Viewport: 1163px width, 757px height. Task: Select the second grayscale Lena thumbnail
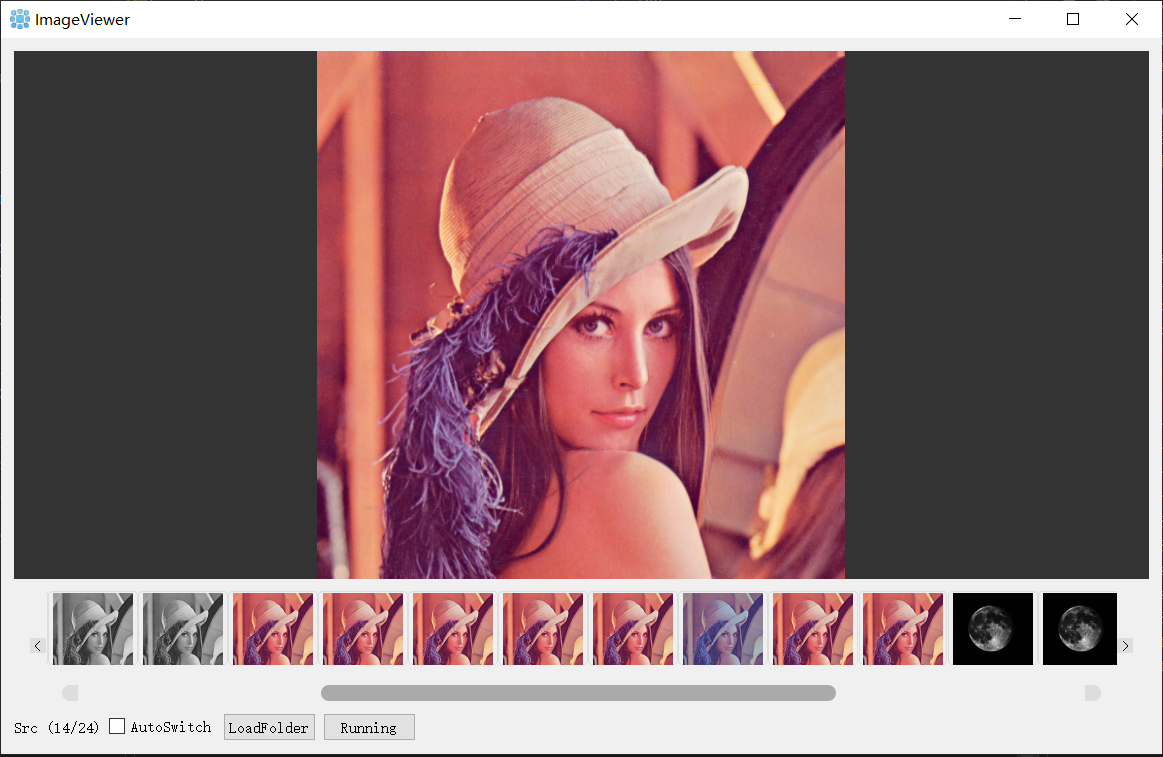(183, 629)
